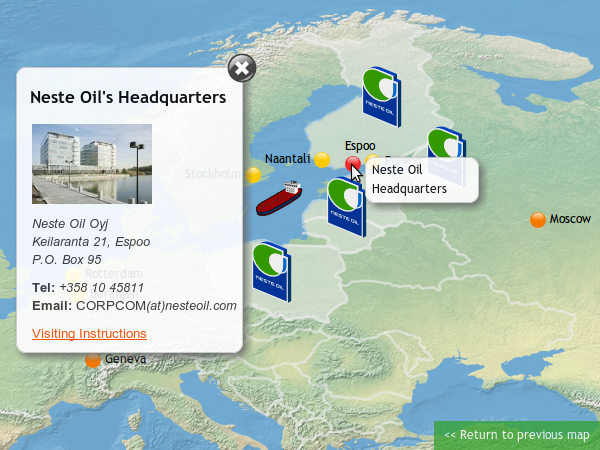Click the Neste Oil Headquarters tooltip

tap(422, 180)
